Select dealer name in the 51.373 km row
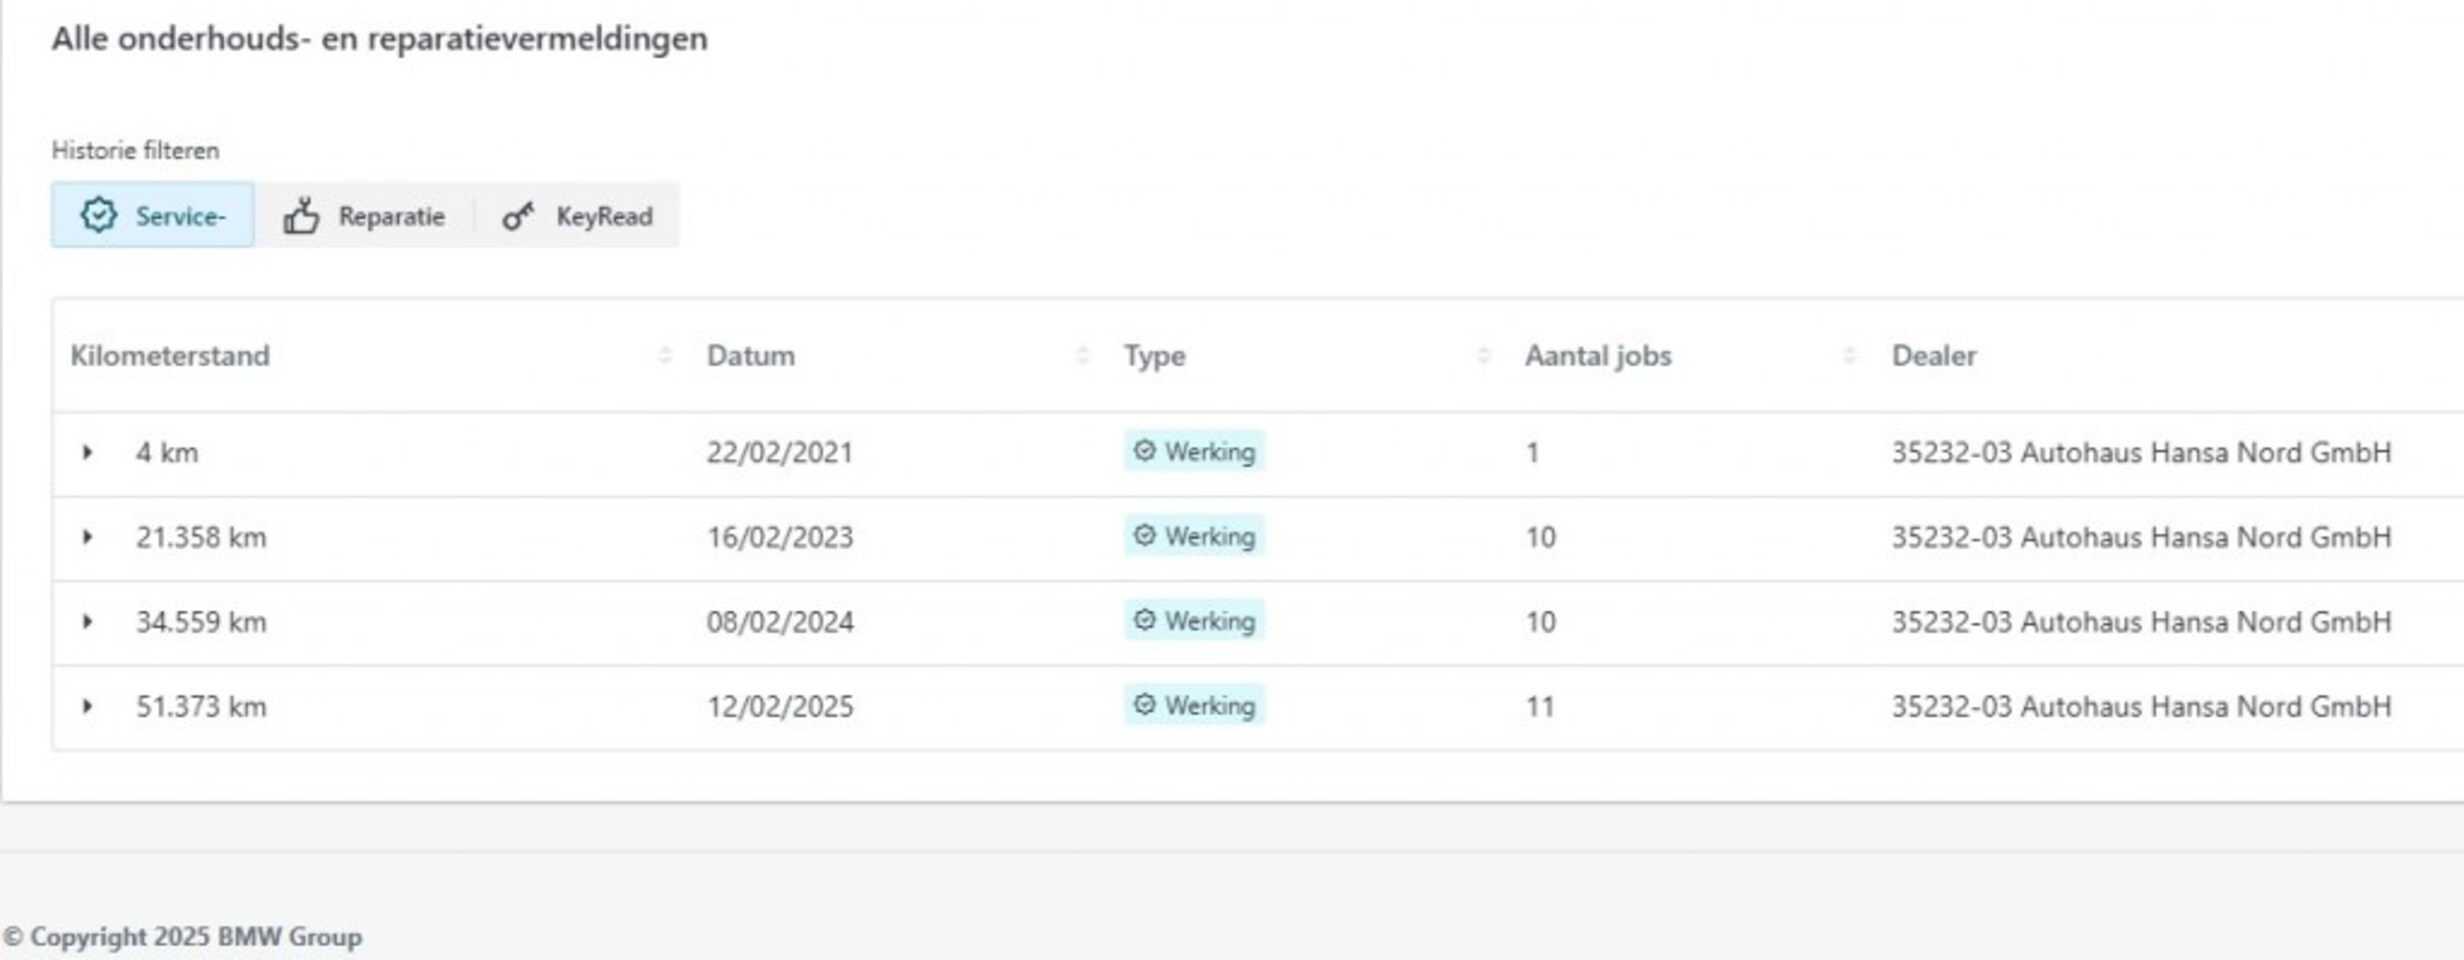The image size is (2464, 960). coord(2141,707)
